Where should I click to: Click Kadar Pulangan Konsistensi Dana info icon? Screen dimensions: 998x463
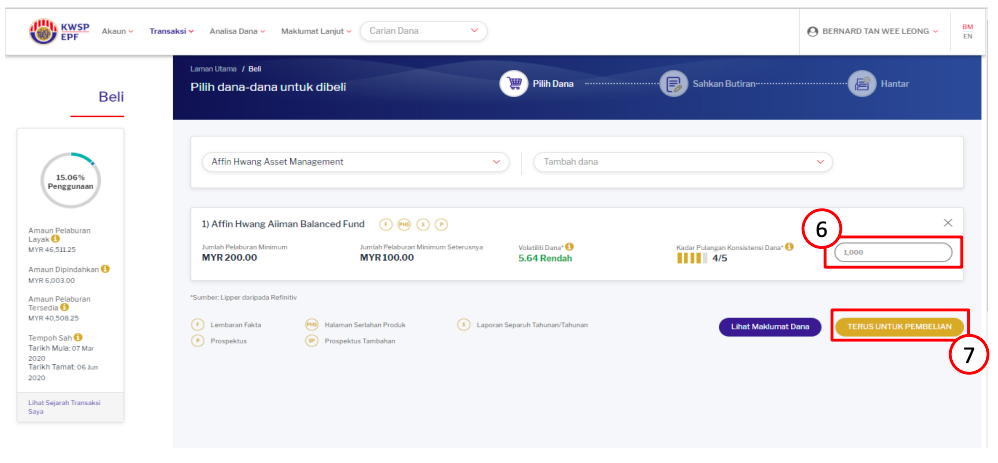(x=789, y=246)
